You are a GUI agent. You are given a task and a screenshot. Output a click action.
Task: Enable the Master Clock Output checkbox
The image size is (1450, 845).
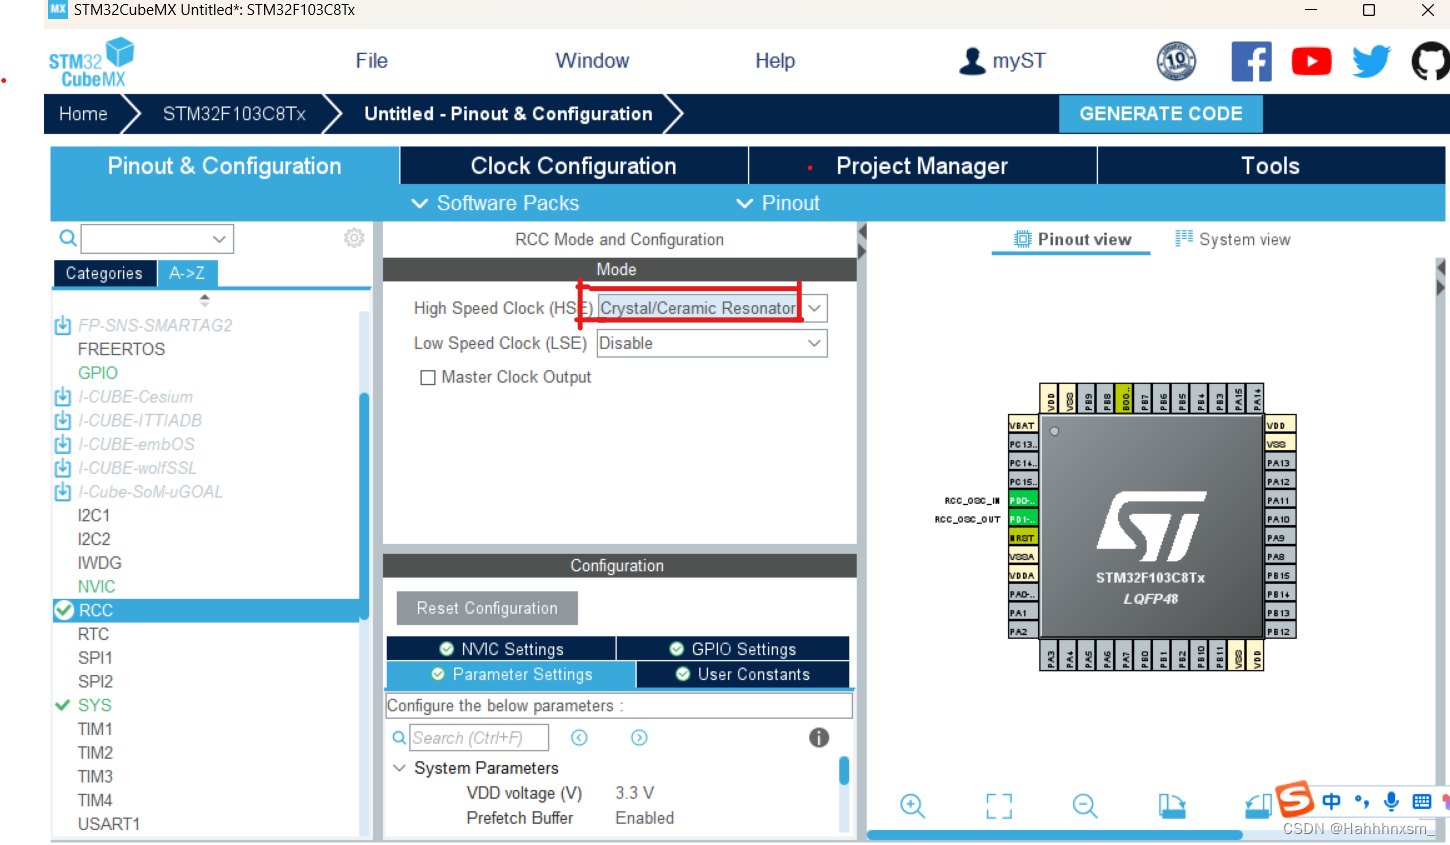tap(428, 378)
